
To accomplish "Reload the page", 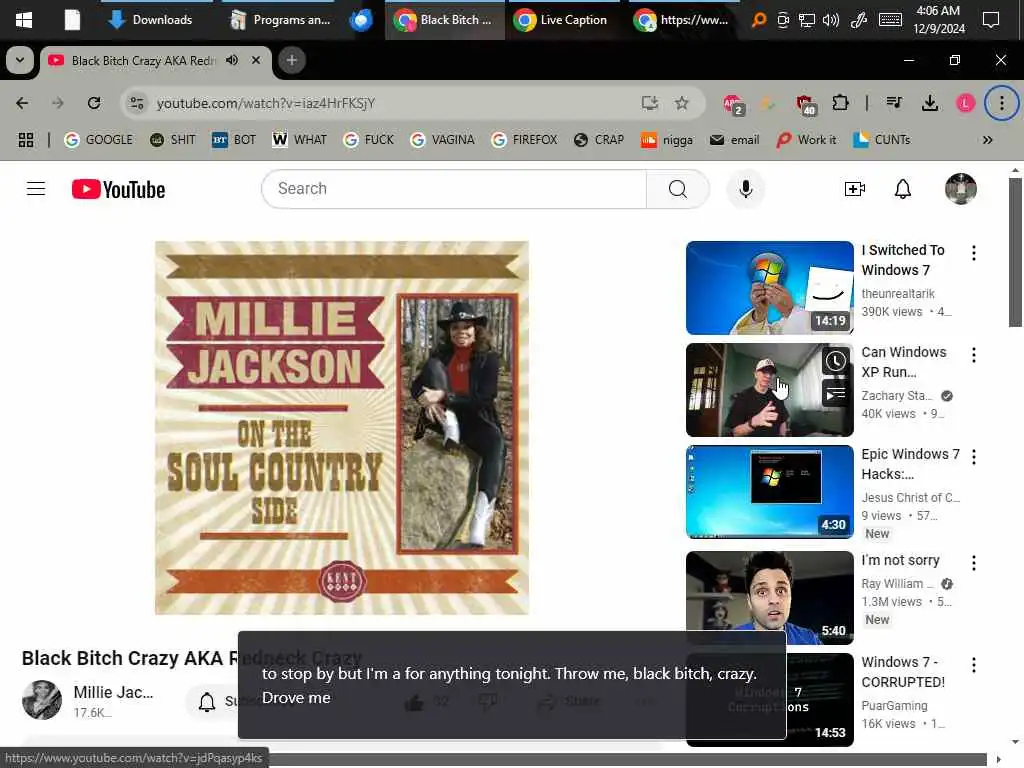I will tap(94, 103).
